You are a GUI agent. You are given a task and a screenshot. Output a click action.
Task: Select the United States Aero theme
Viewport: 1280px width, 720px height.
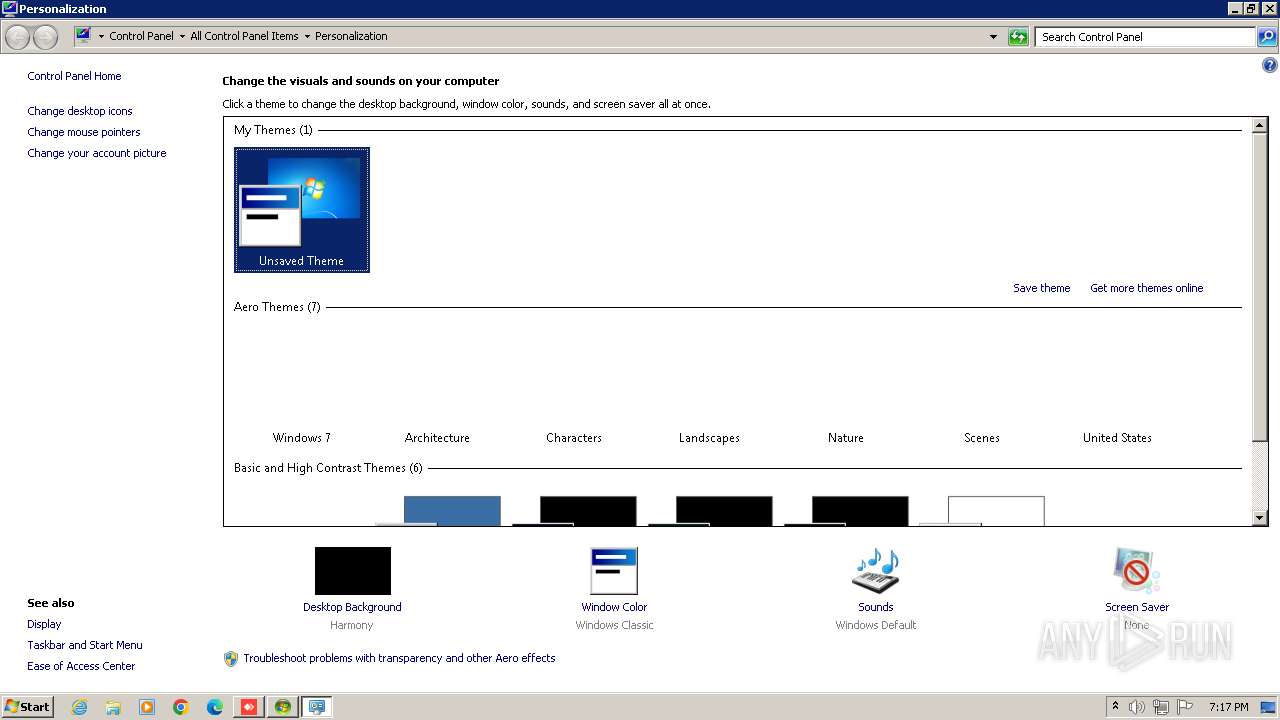tap(1117, 386)
